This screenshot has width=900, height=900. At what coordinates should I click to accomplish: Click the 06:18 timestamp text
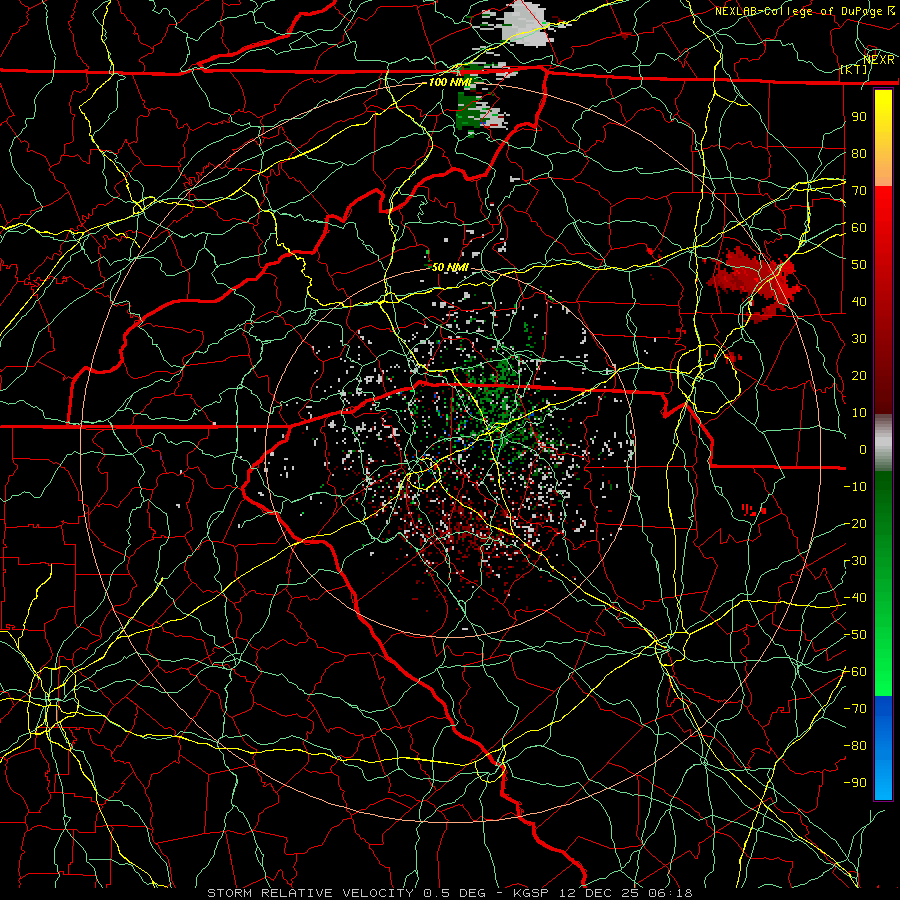click(669, 893)
